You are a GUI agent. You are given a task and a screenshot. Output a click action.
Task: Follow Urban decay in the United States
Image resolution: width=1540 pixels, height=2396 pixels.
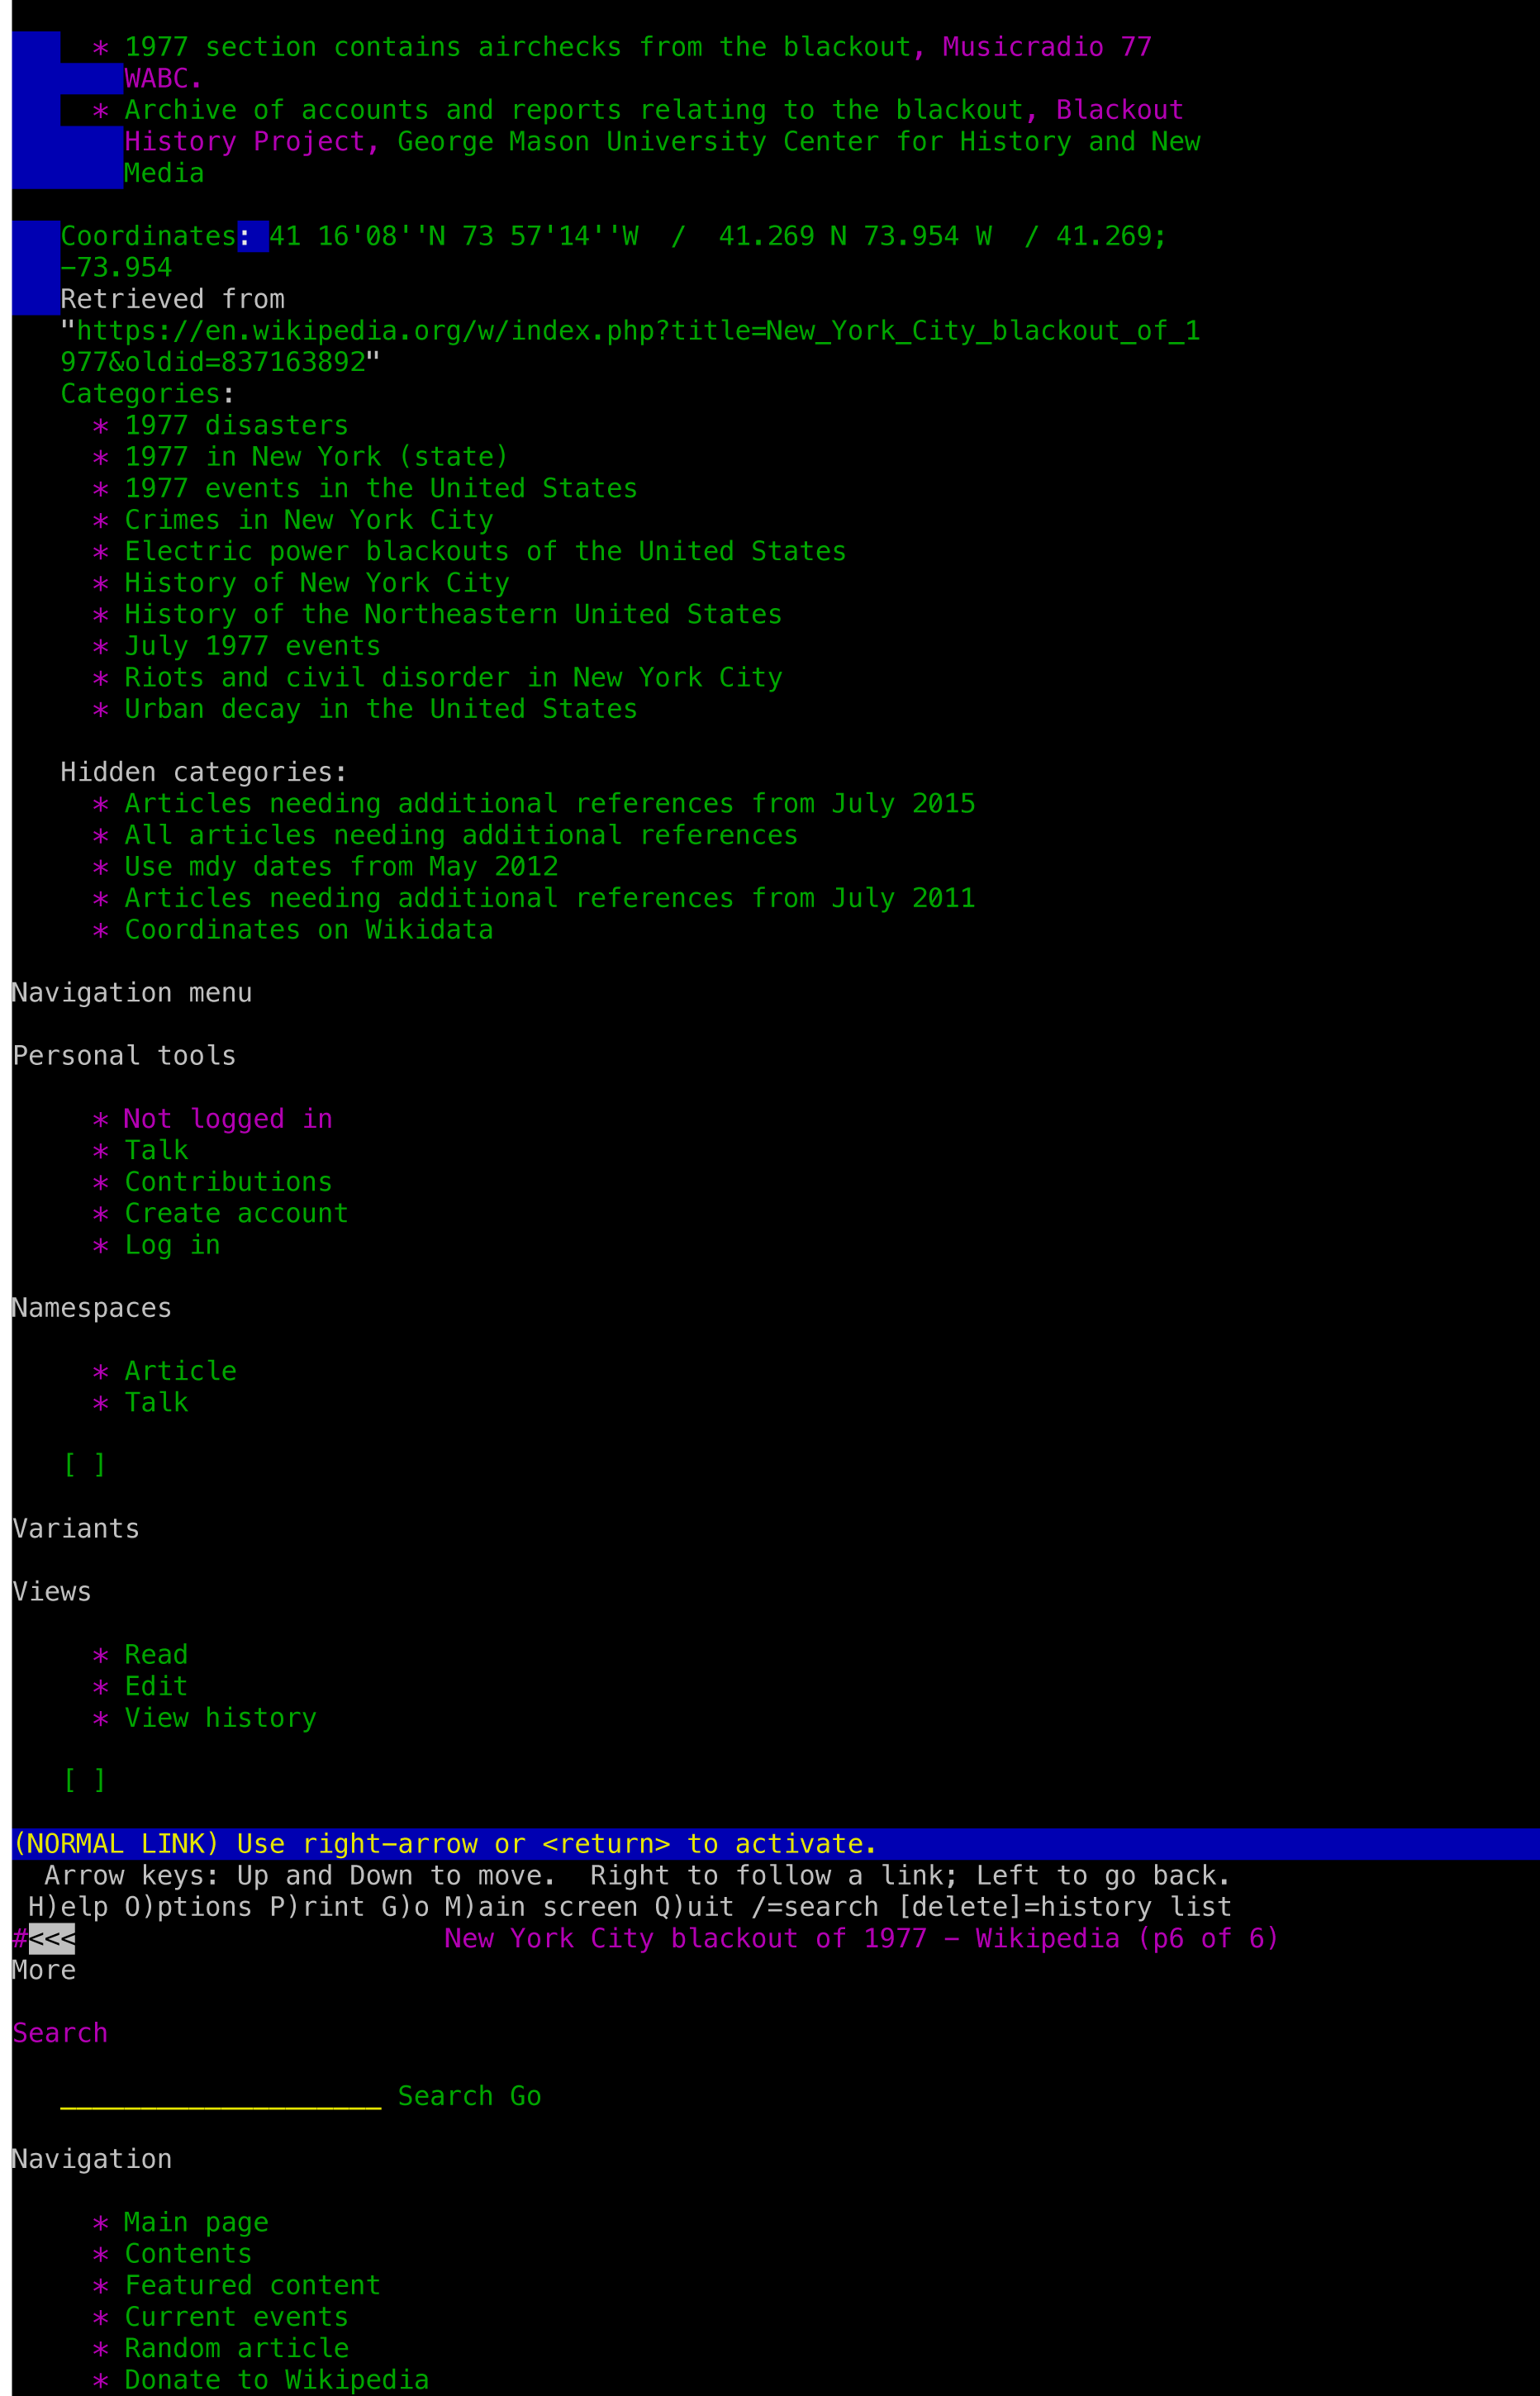click(381, 709)
